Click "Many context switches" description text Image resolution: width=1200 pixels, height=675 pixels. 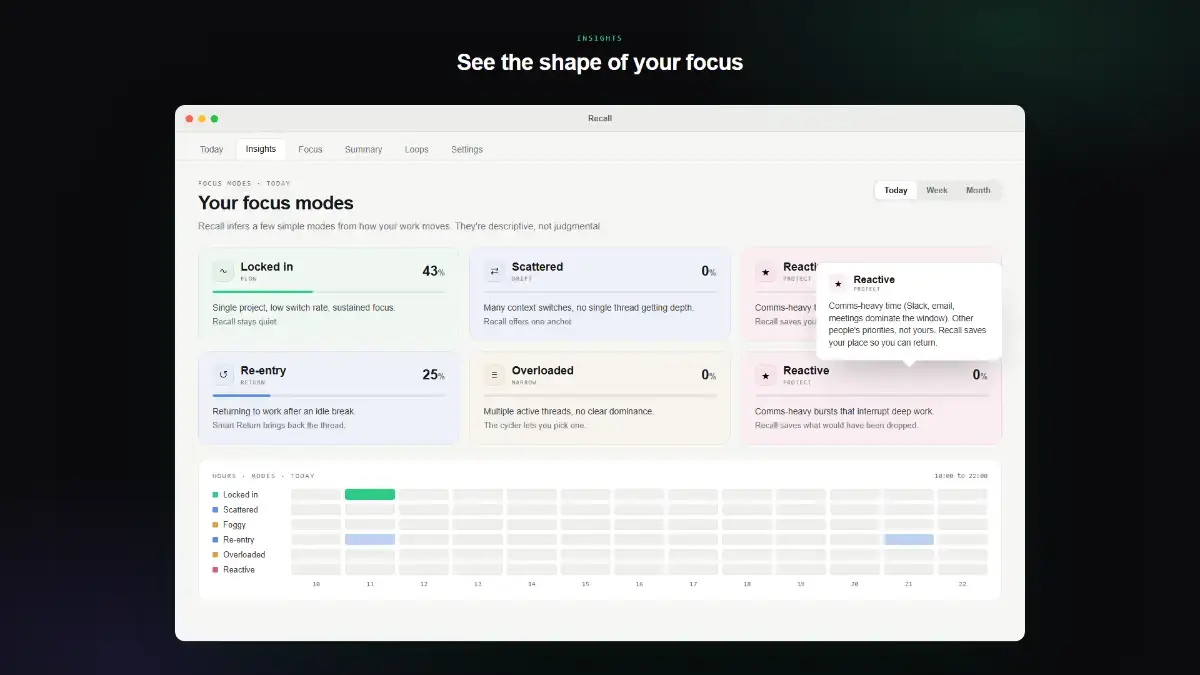coord(589,308)
